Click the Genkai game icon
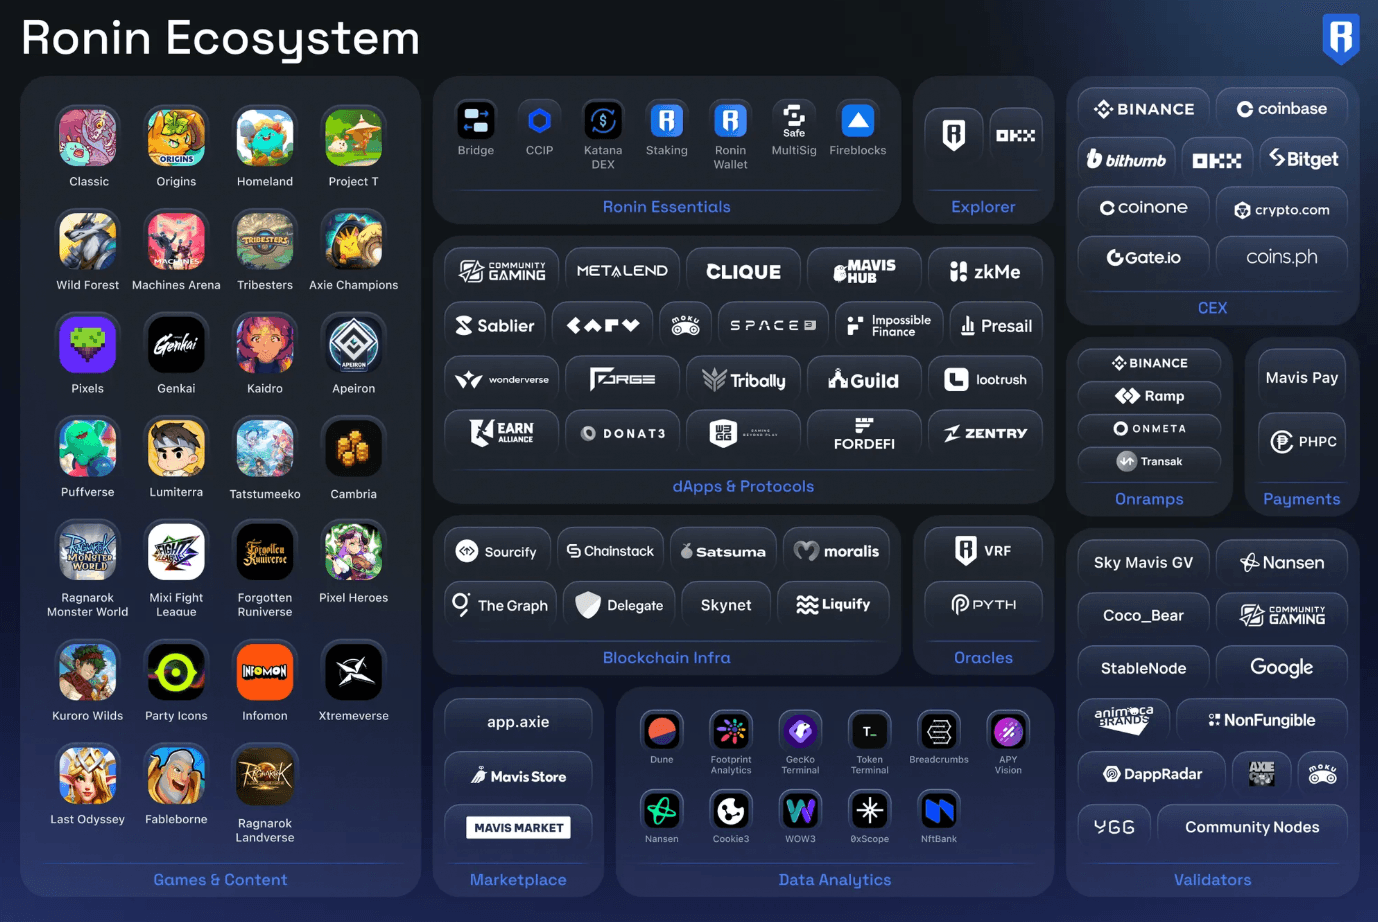1378x922 pixels. pos(176,344)
